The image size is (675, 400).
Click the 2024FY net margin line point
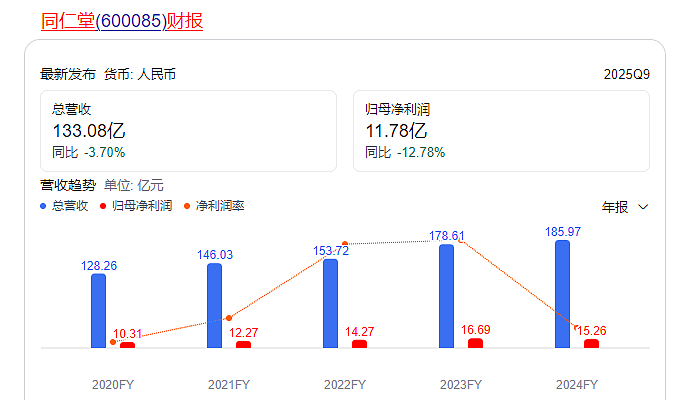[x=577, y=328]
